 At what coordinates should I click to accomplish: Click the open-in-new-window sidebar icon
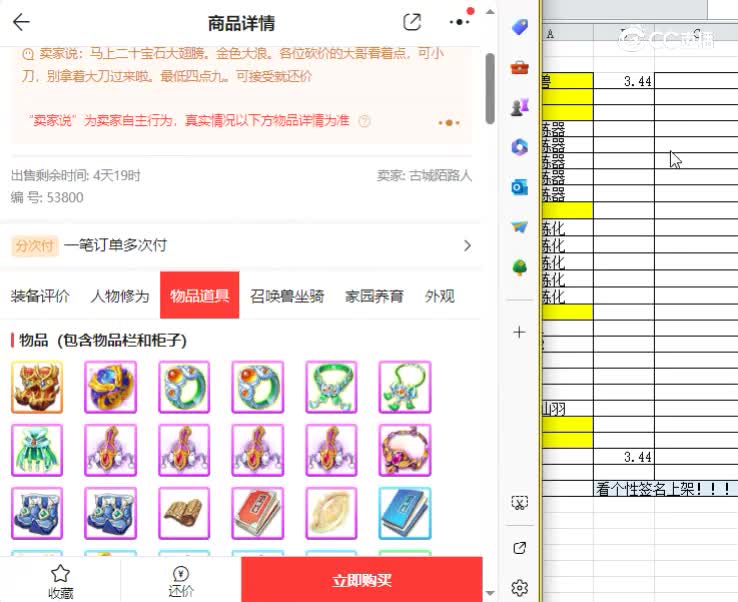pos(520,548)
